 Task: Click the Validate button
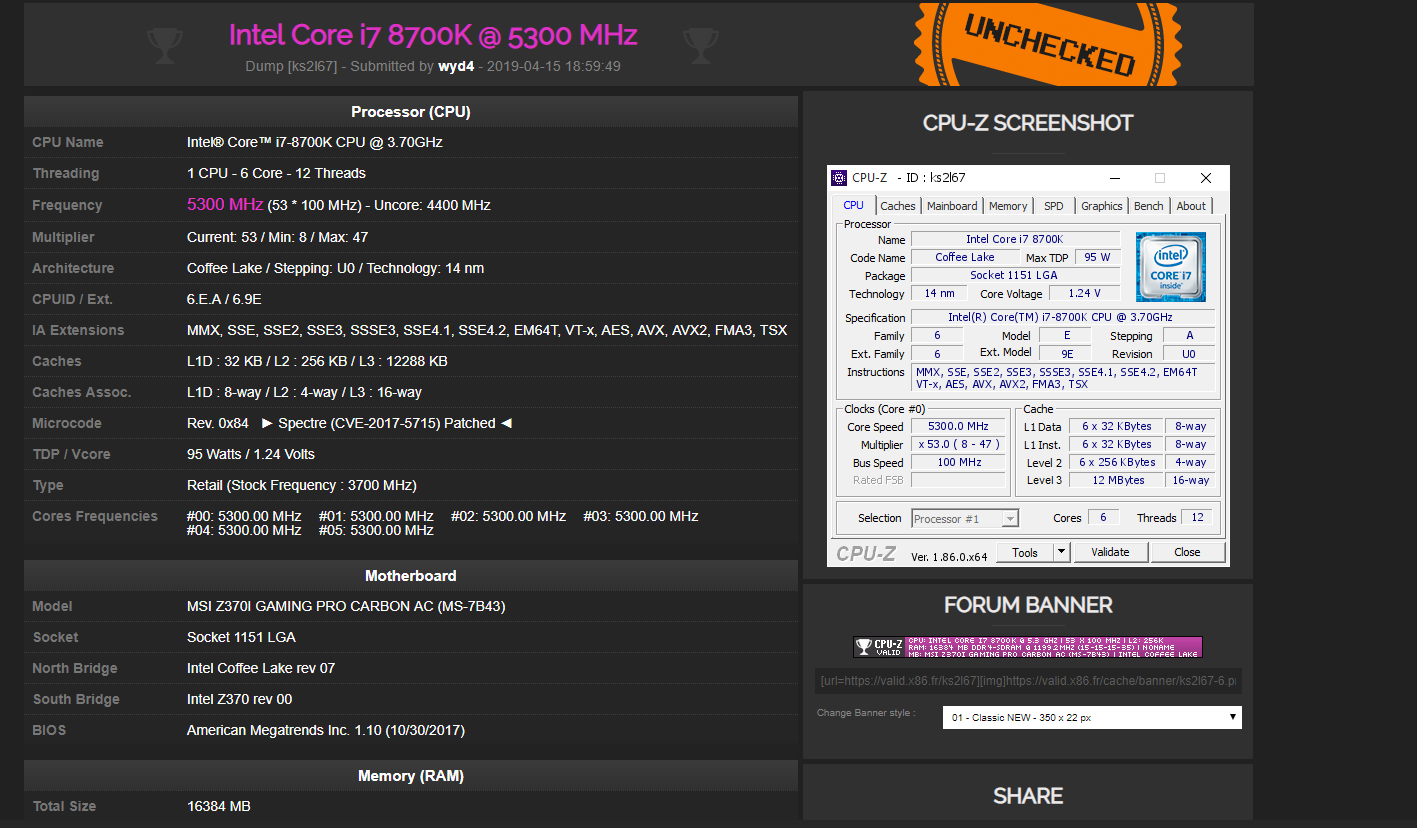click(1110, 552)
